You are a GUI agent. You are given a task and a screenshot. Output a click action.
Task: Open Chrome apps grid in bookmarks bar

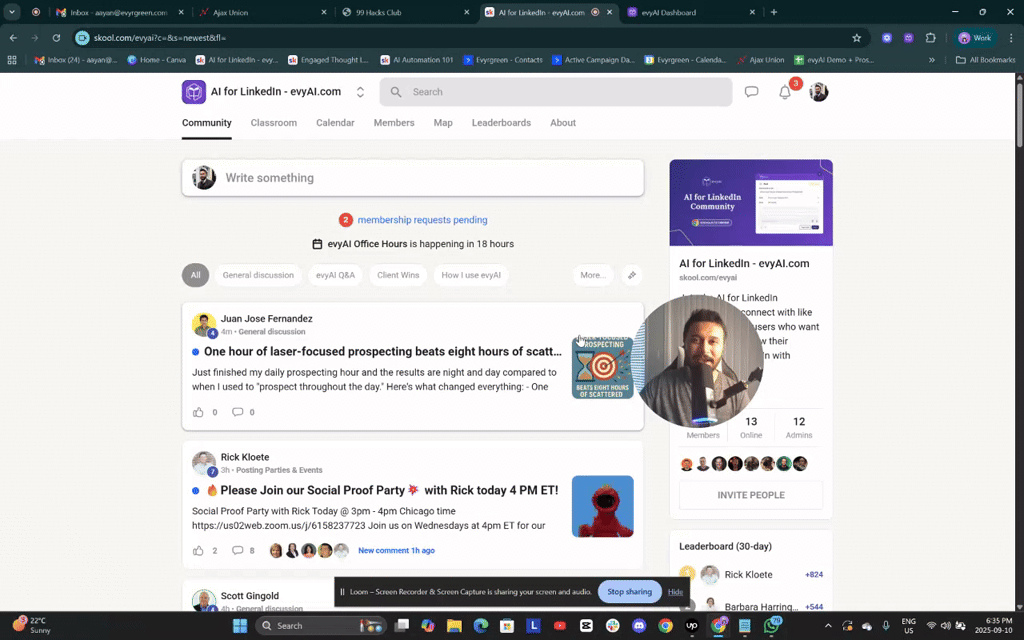coord(12,60)
